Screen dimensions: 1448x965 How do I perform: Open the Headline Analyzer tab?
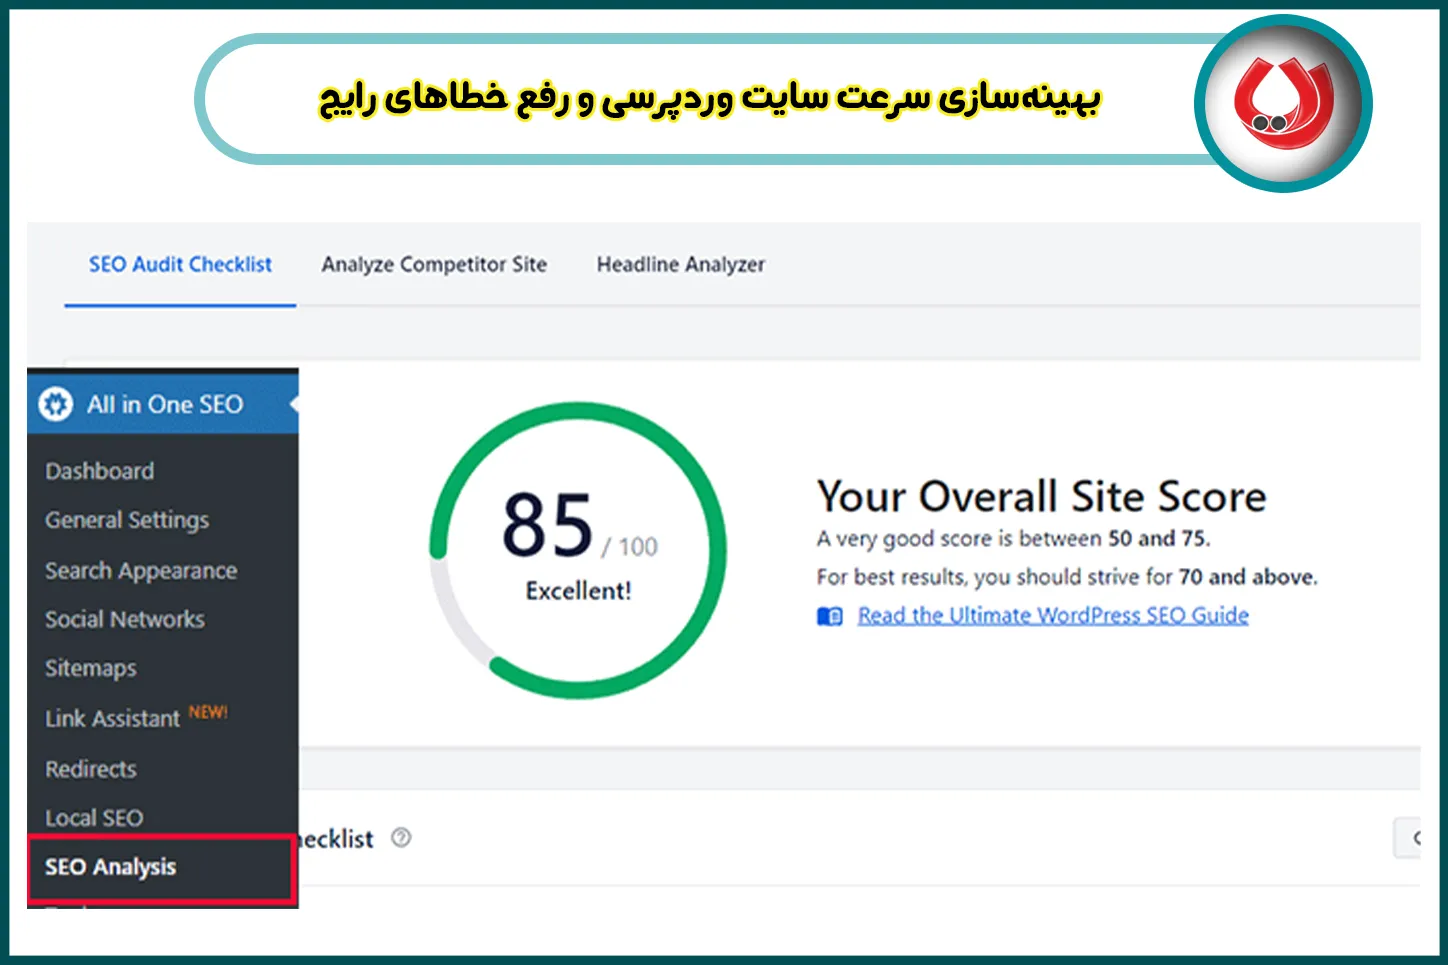tap(680, 264)
